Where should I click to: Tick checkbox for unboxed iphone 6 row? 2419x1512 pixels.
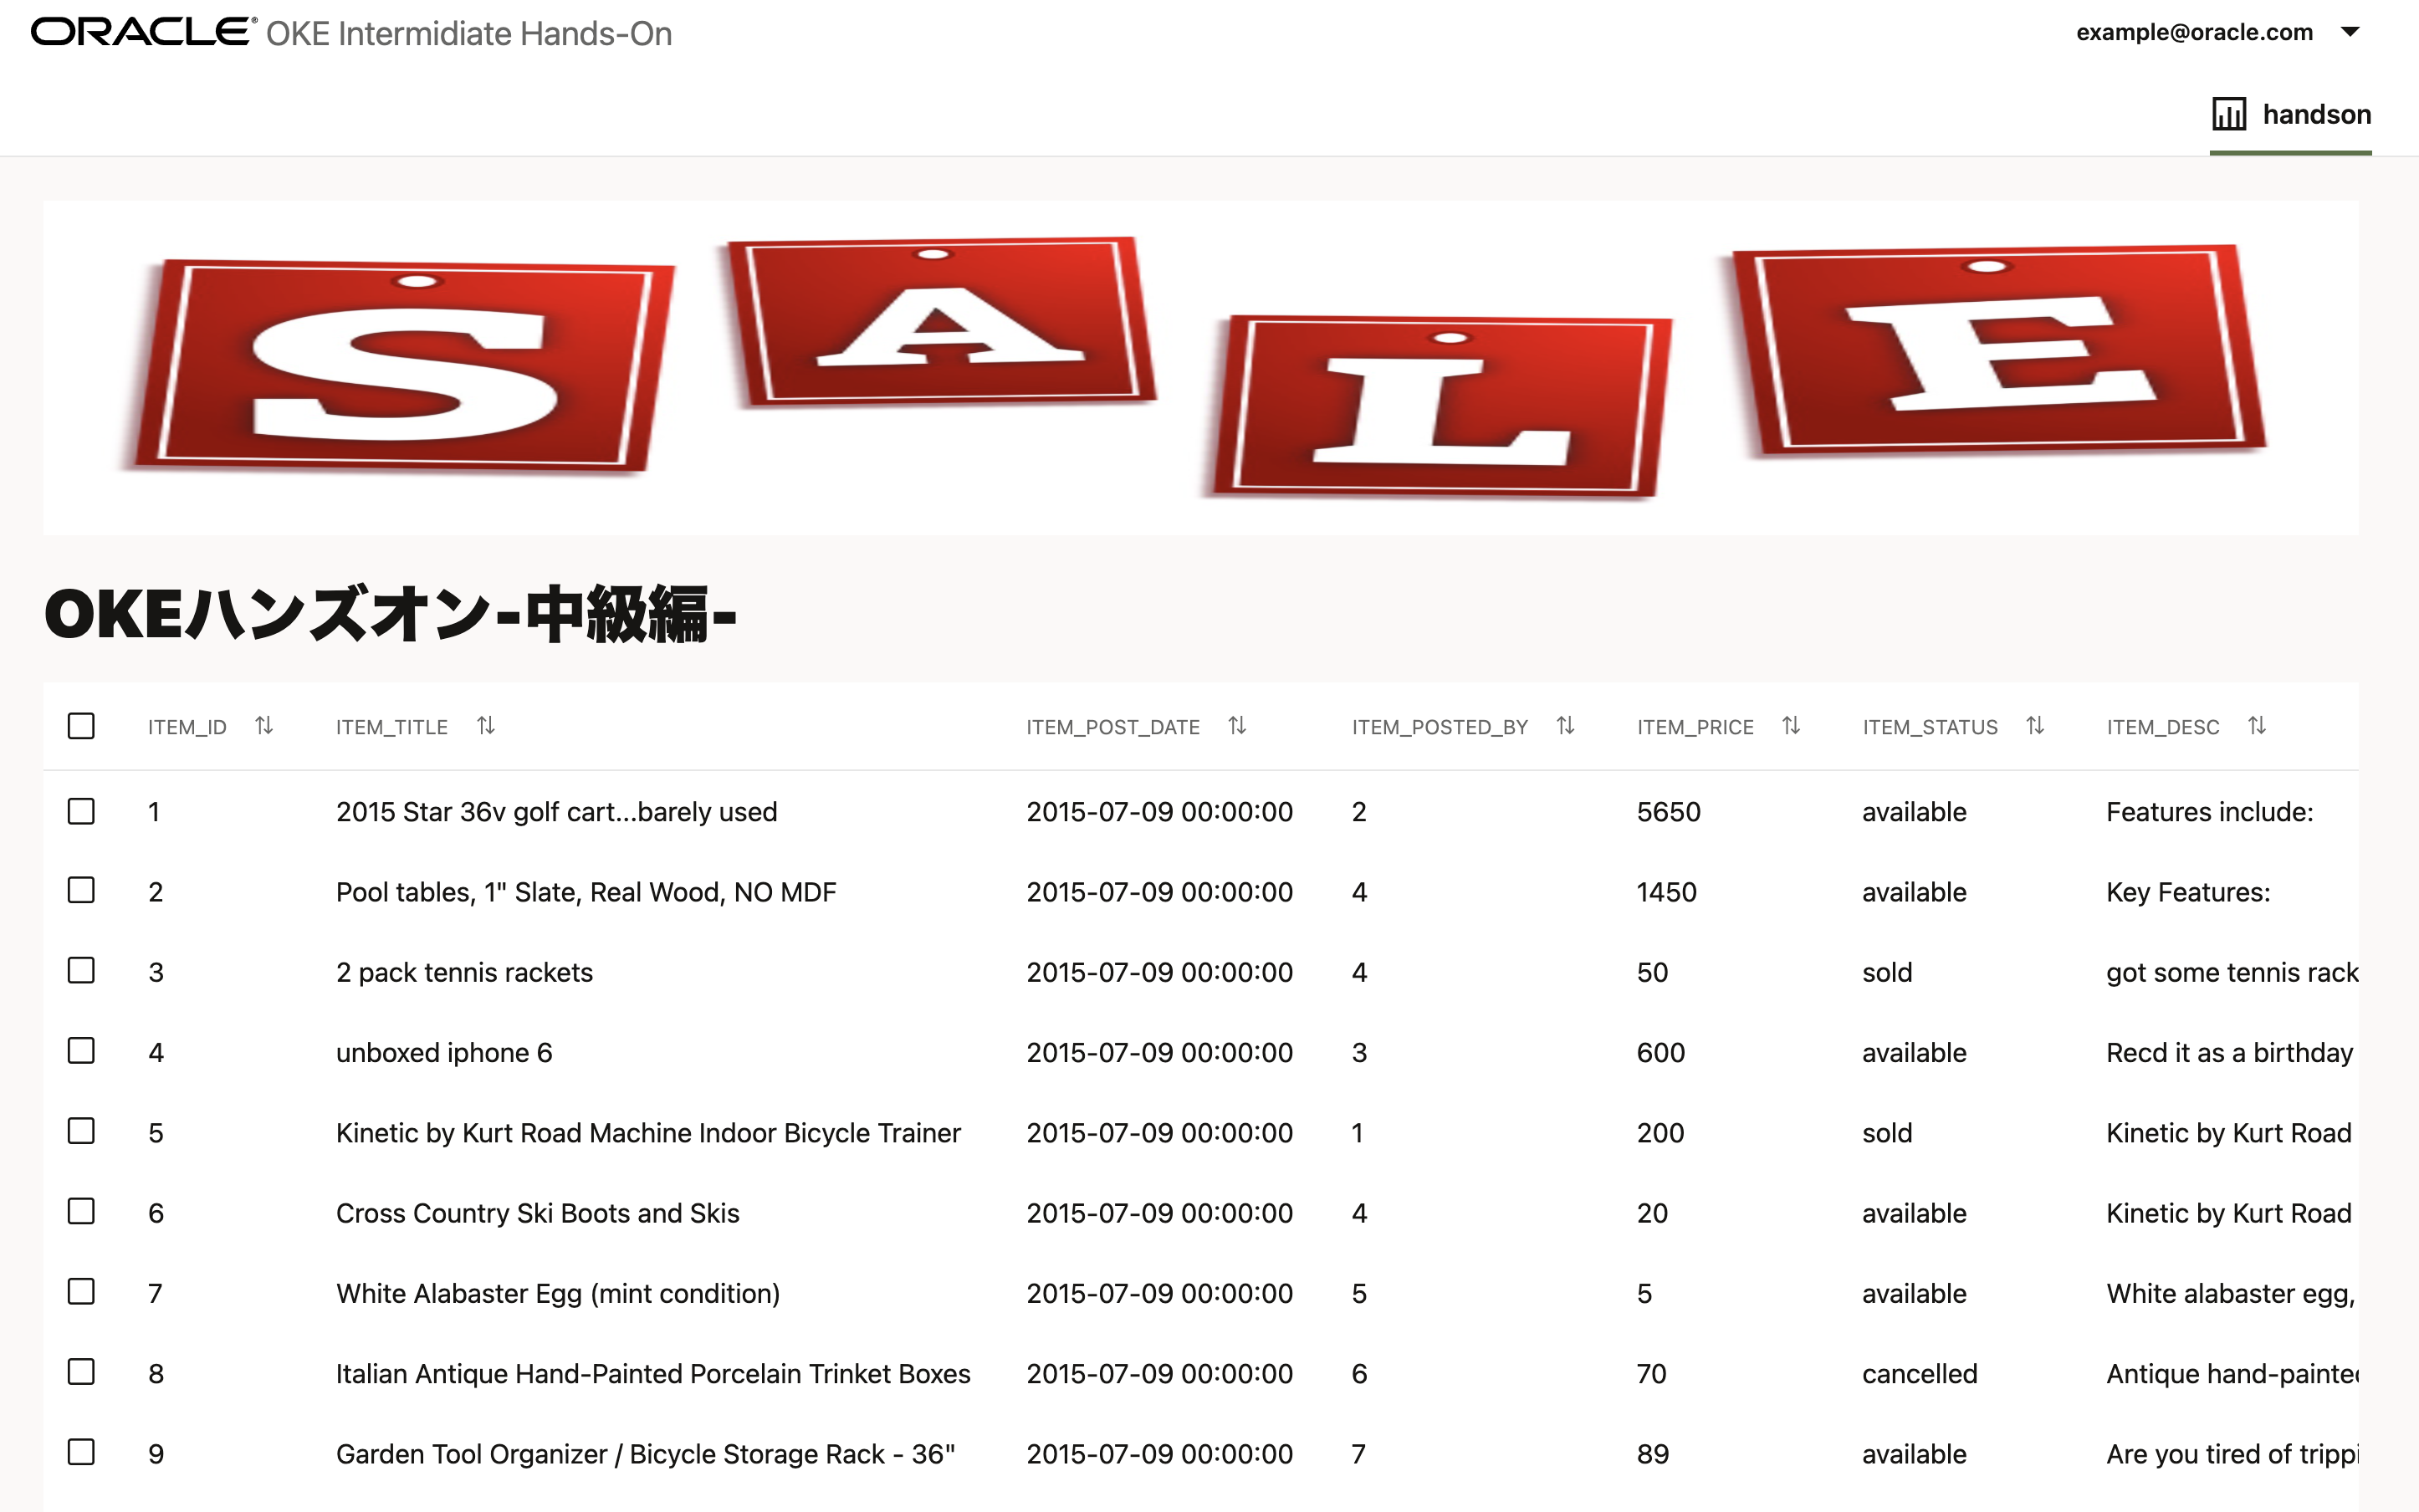click(81, 1051)
